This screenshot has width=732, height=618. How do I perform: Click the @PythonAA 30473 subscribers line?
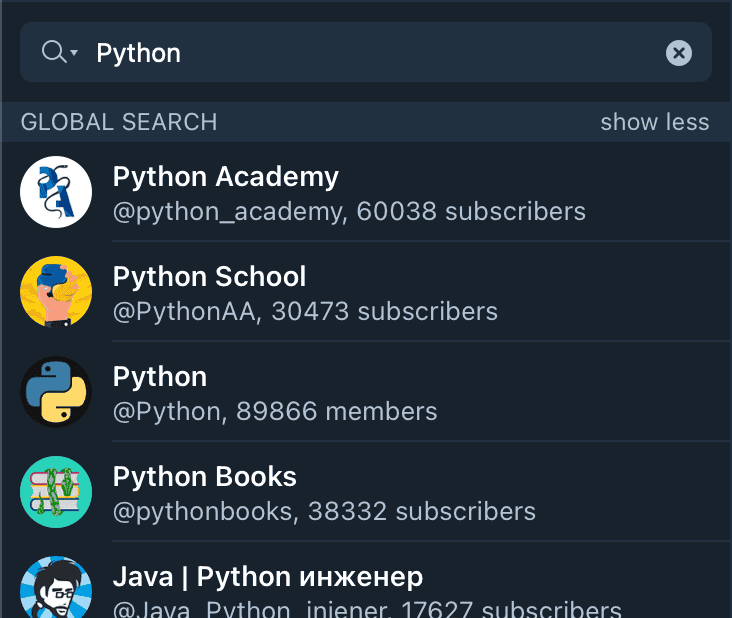305,312
